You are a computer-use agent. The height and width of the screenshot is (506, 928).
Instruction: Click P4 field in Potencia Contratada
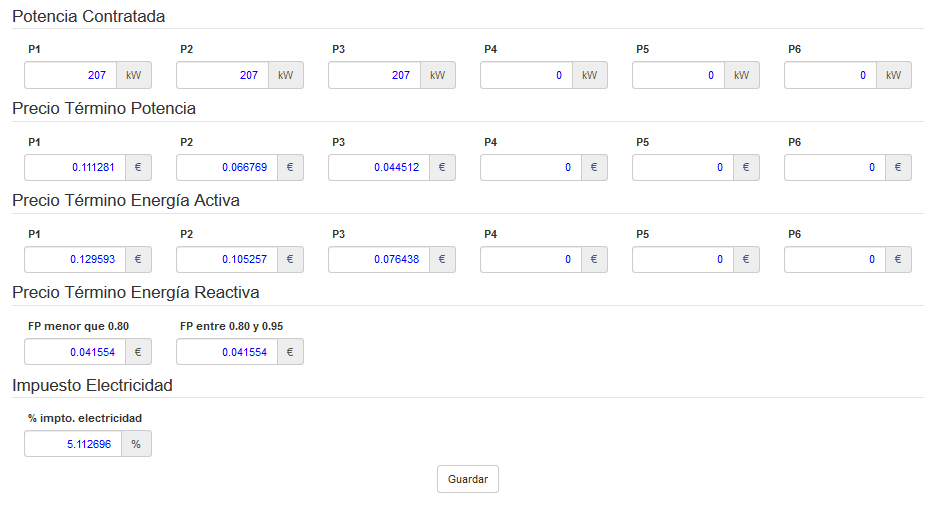[x=526, y=76]
